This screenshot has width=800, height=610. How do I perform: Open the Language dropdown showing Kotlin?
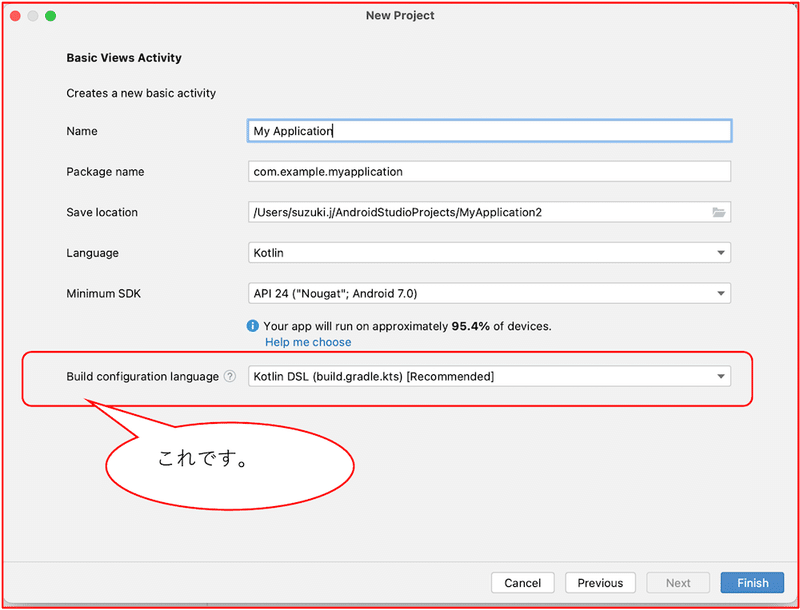pyautogui.click(x=489, y=252)
